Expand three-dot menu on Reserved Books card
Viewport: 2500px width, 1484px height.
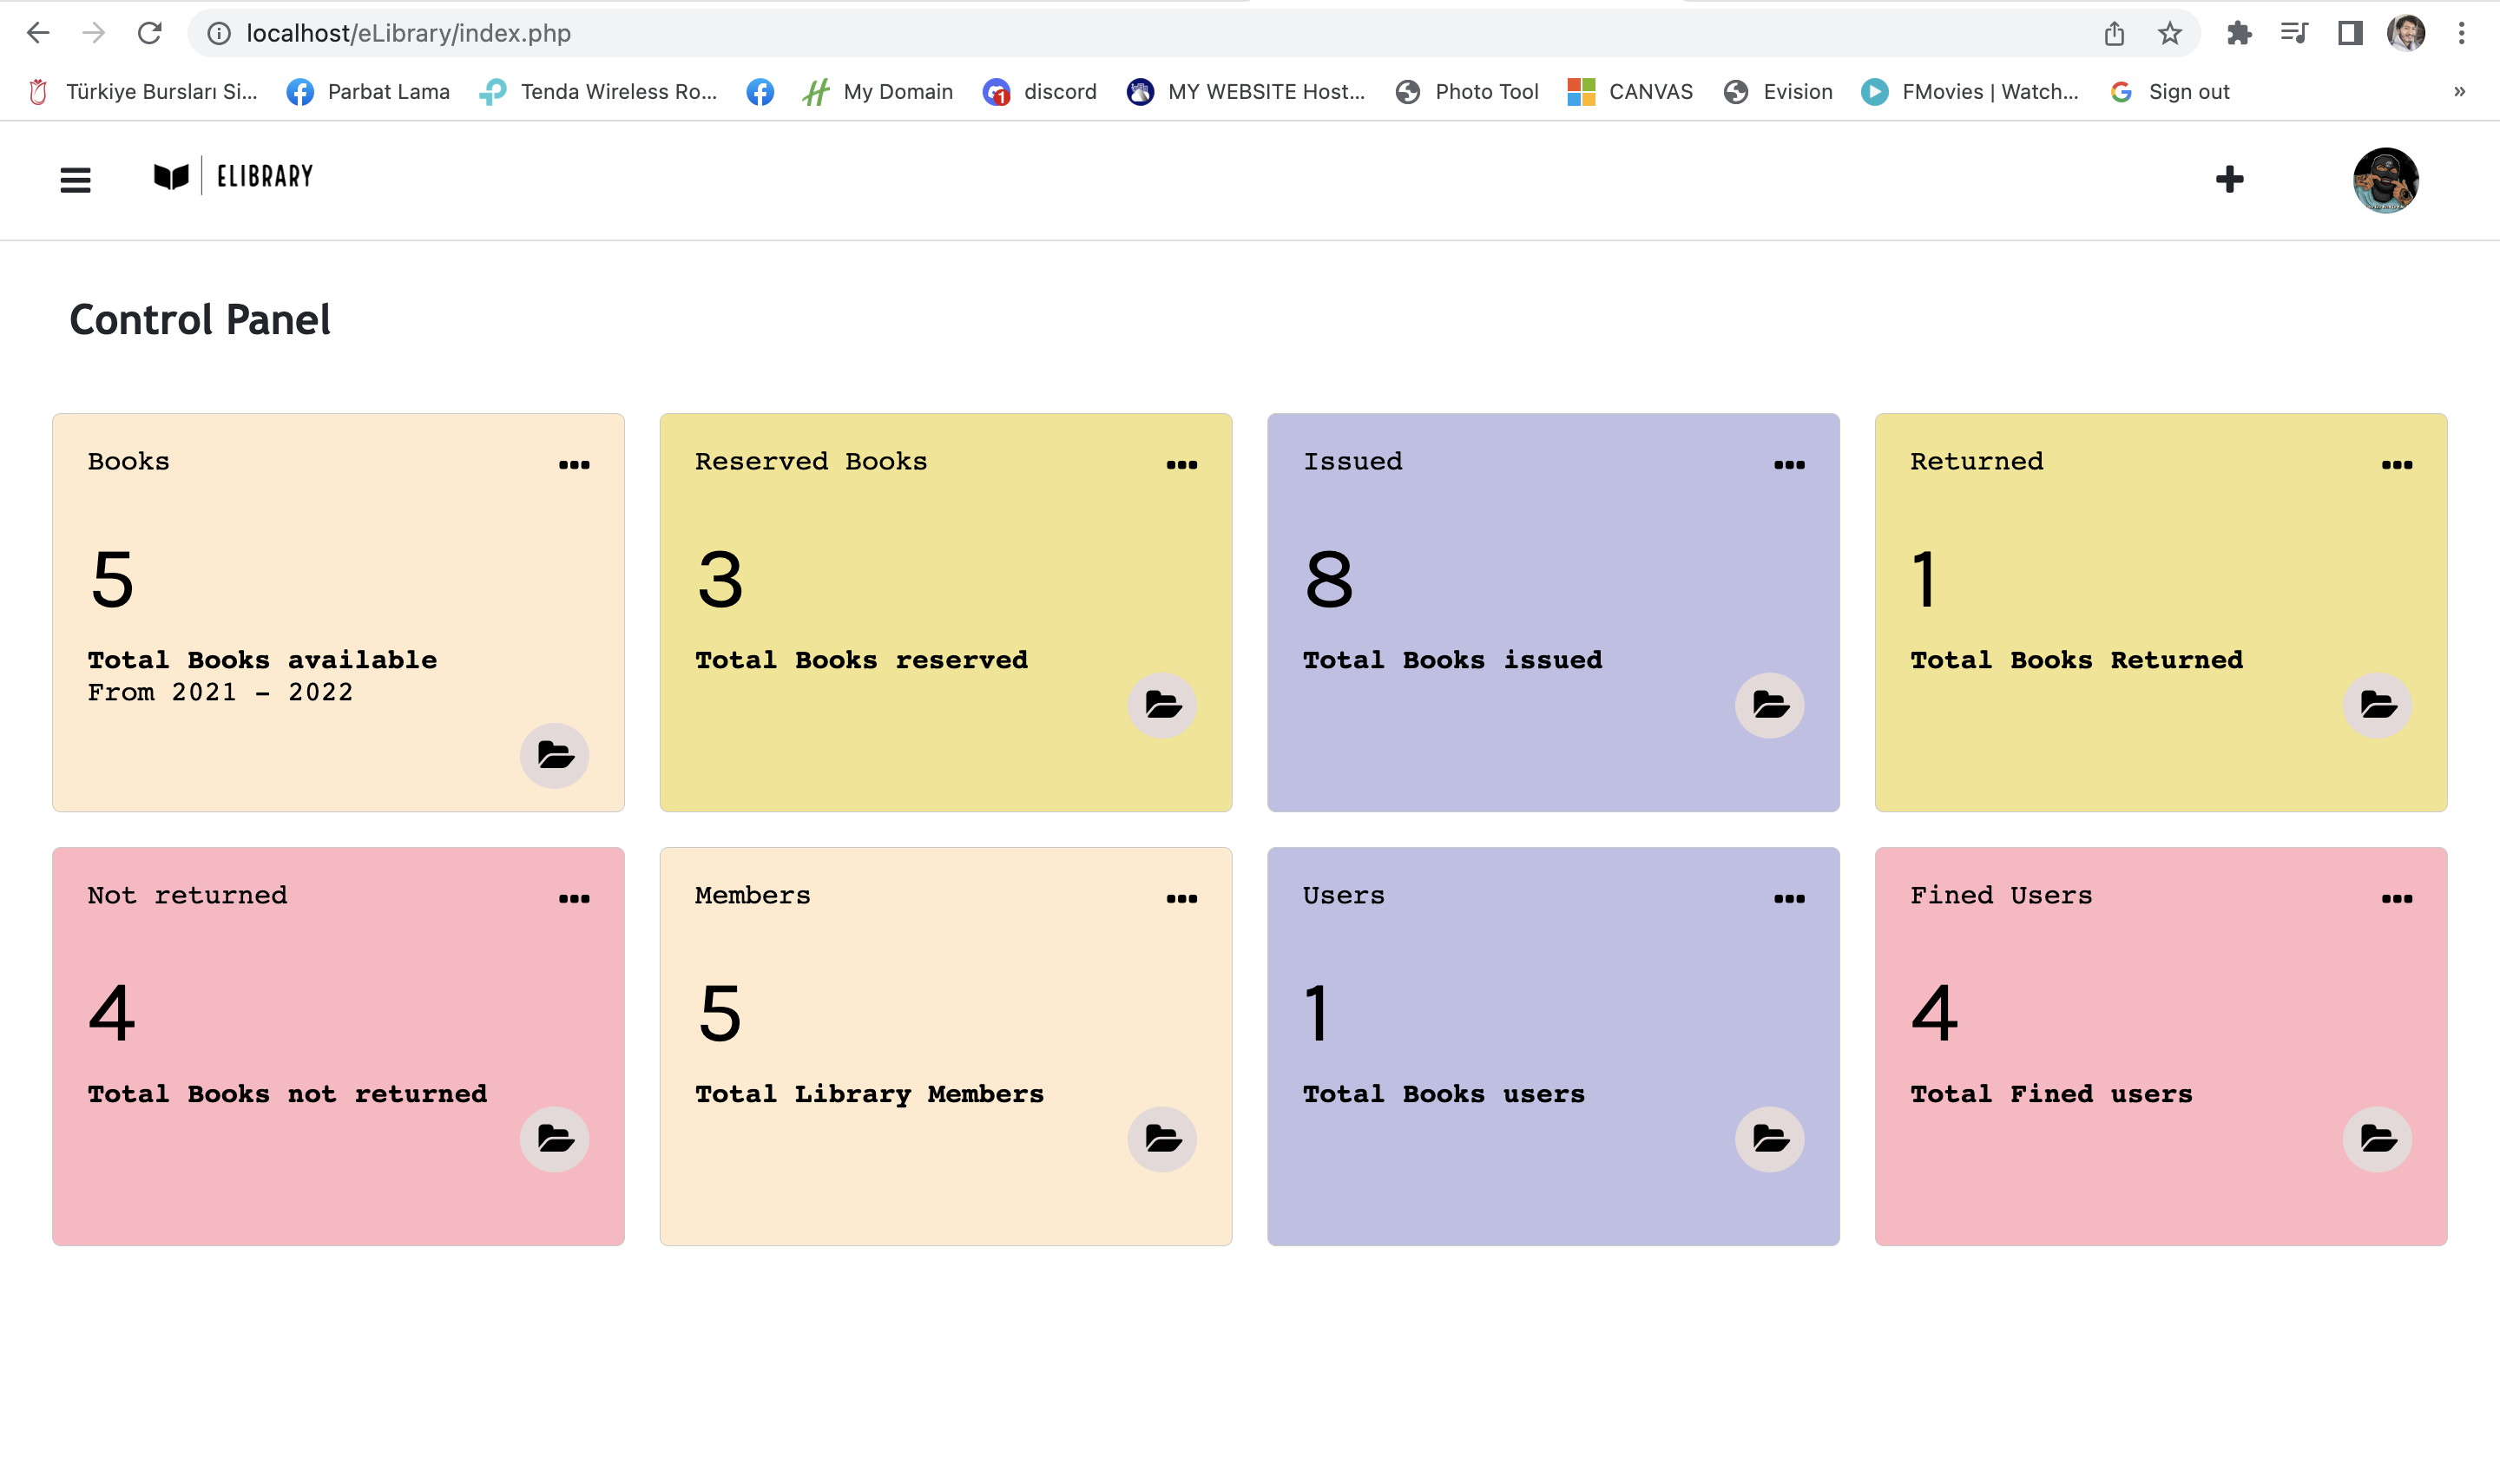pos(1182,465)
